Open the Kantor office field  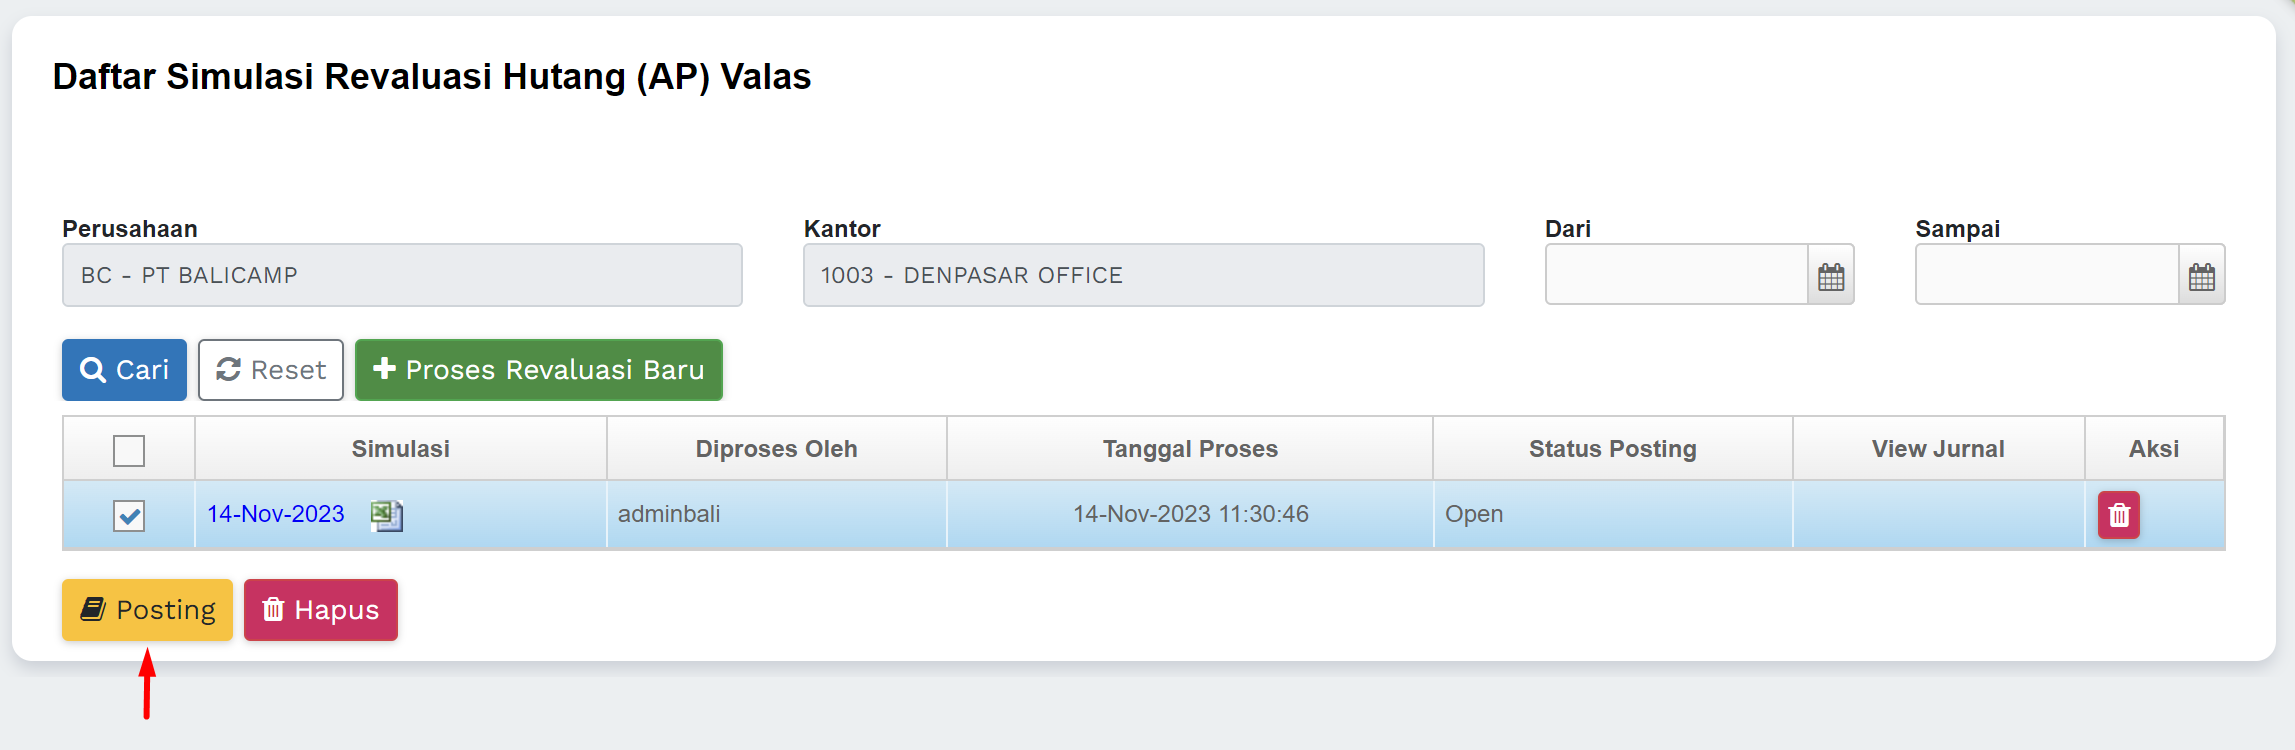pyautogui.click(x=1143, y=275)
